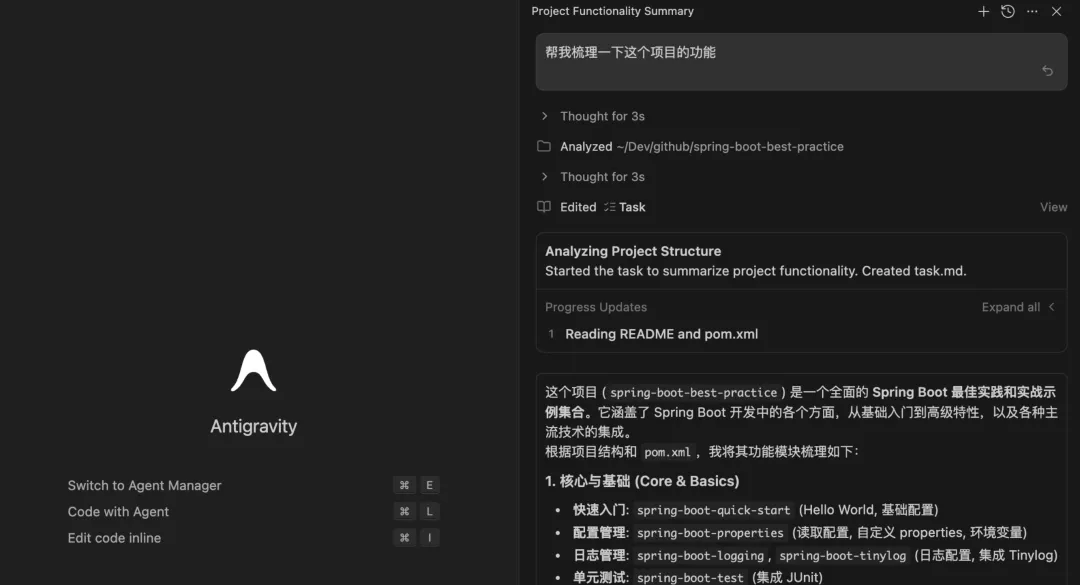Click the book icon beside Edited Task
Screen dimensions: 1080x585
[x=544, y=207]
